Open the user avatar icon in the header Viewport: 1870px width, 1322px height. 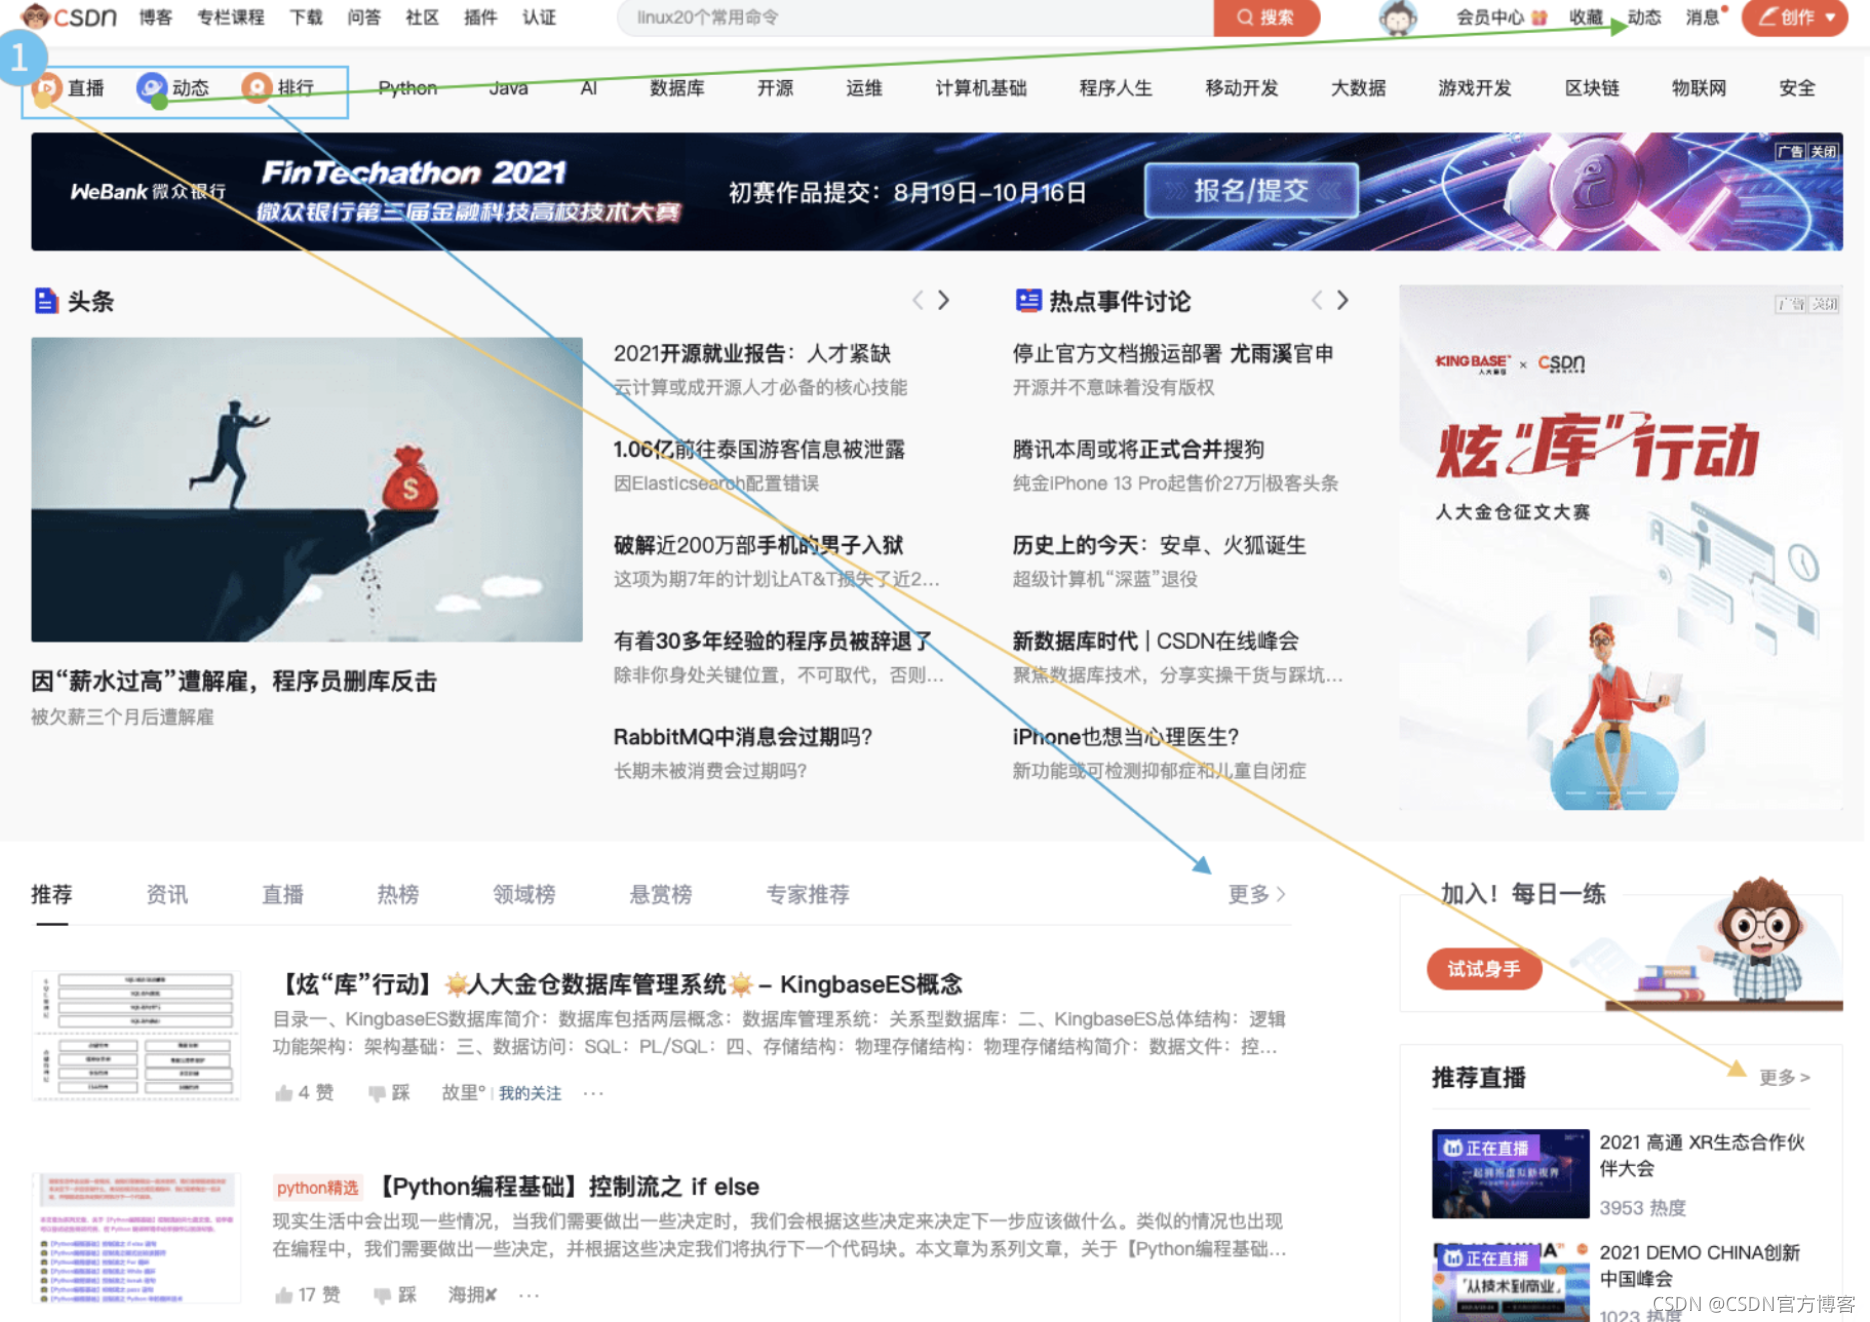[1397, 17]
